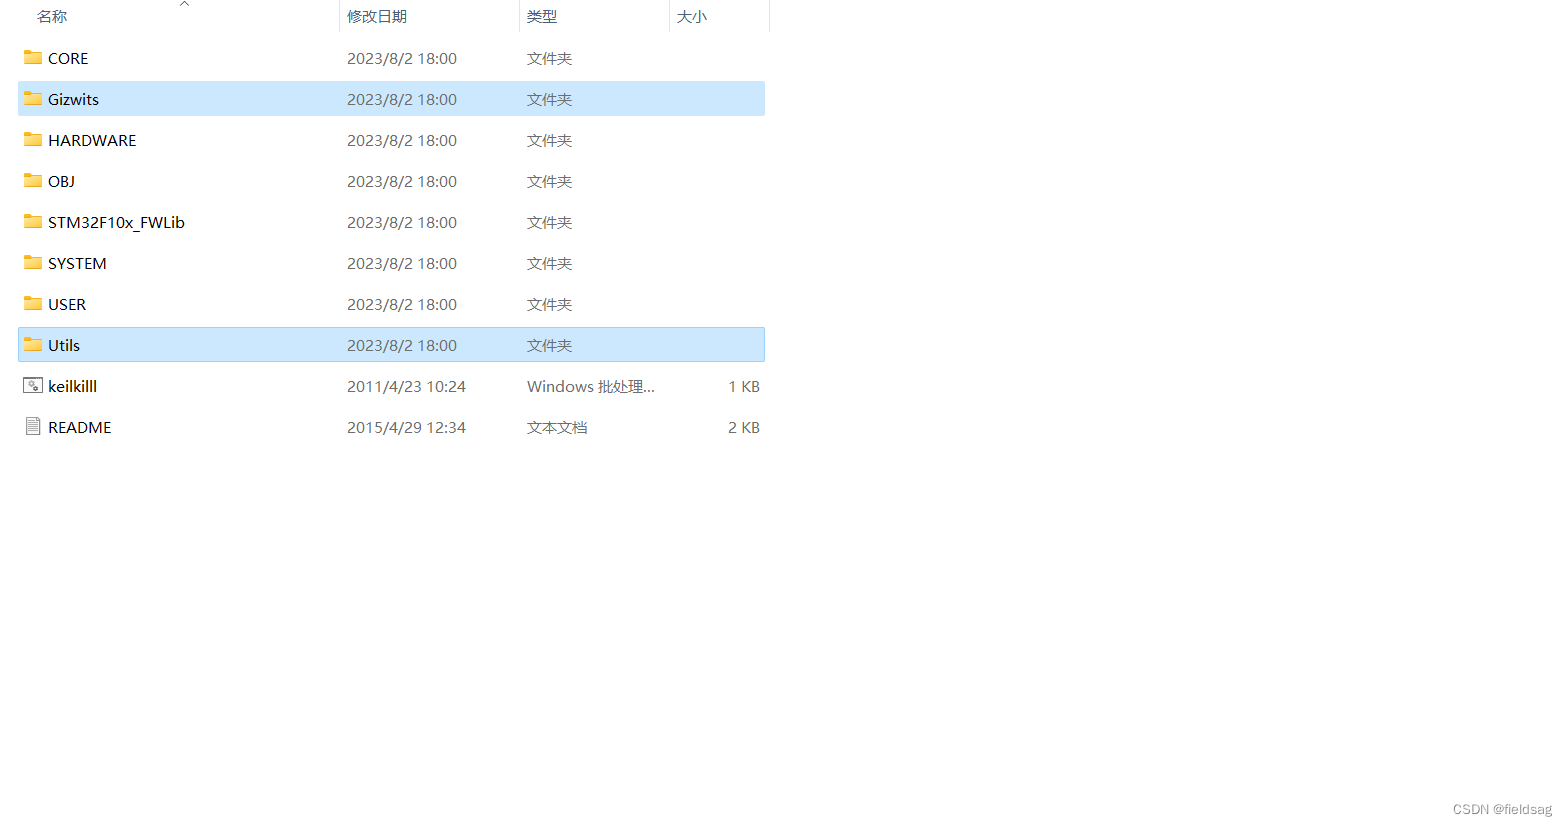Select the STM32F10x_FWLib folder icon
The height and width of the screenshot is (826, 1567).
33,222
